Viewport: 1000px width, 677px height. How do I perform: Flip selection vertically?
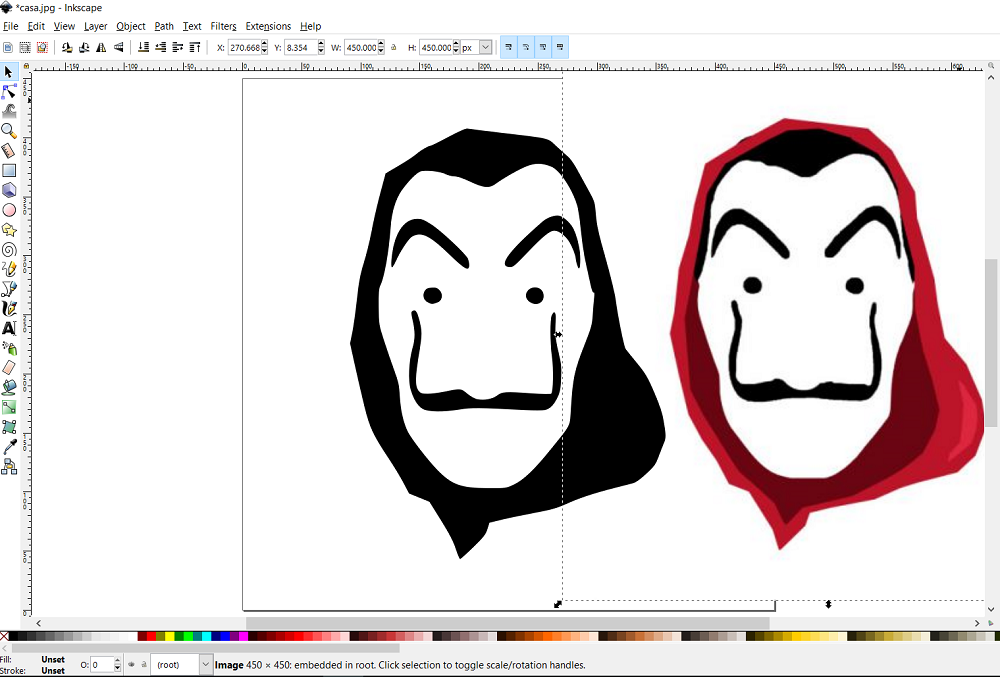pos(119,47)
